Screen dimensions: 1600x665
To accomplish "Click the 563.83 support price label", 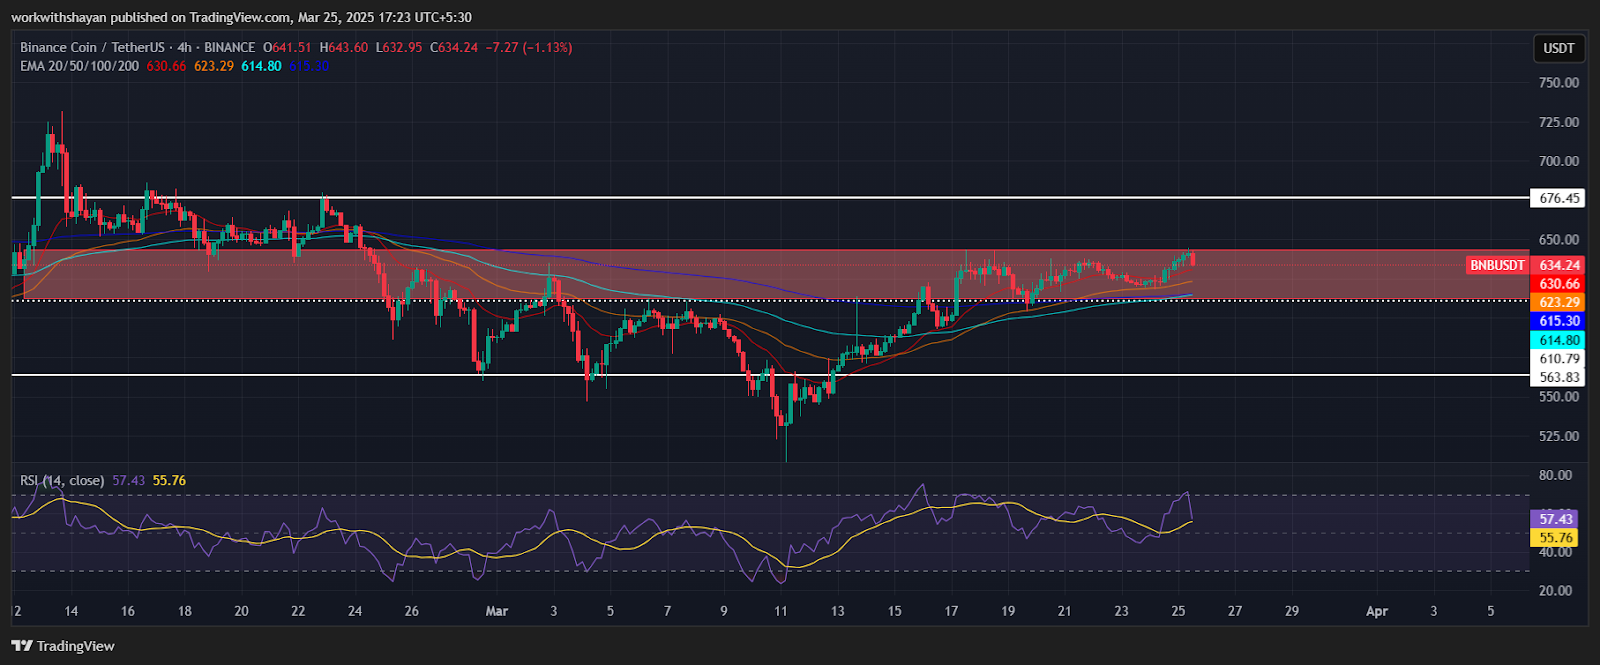I will tap(1558, 377).
